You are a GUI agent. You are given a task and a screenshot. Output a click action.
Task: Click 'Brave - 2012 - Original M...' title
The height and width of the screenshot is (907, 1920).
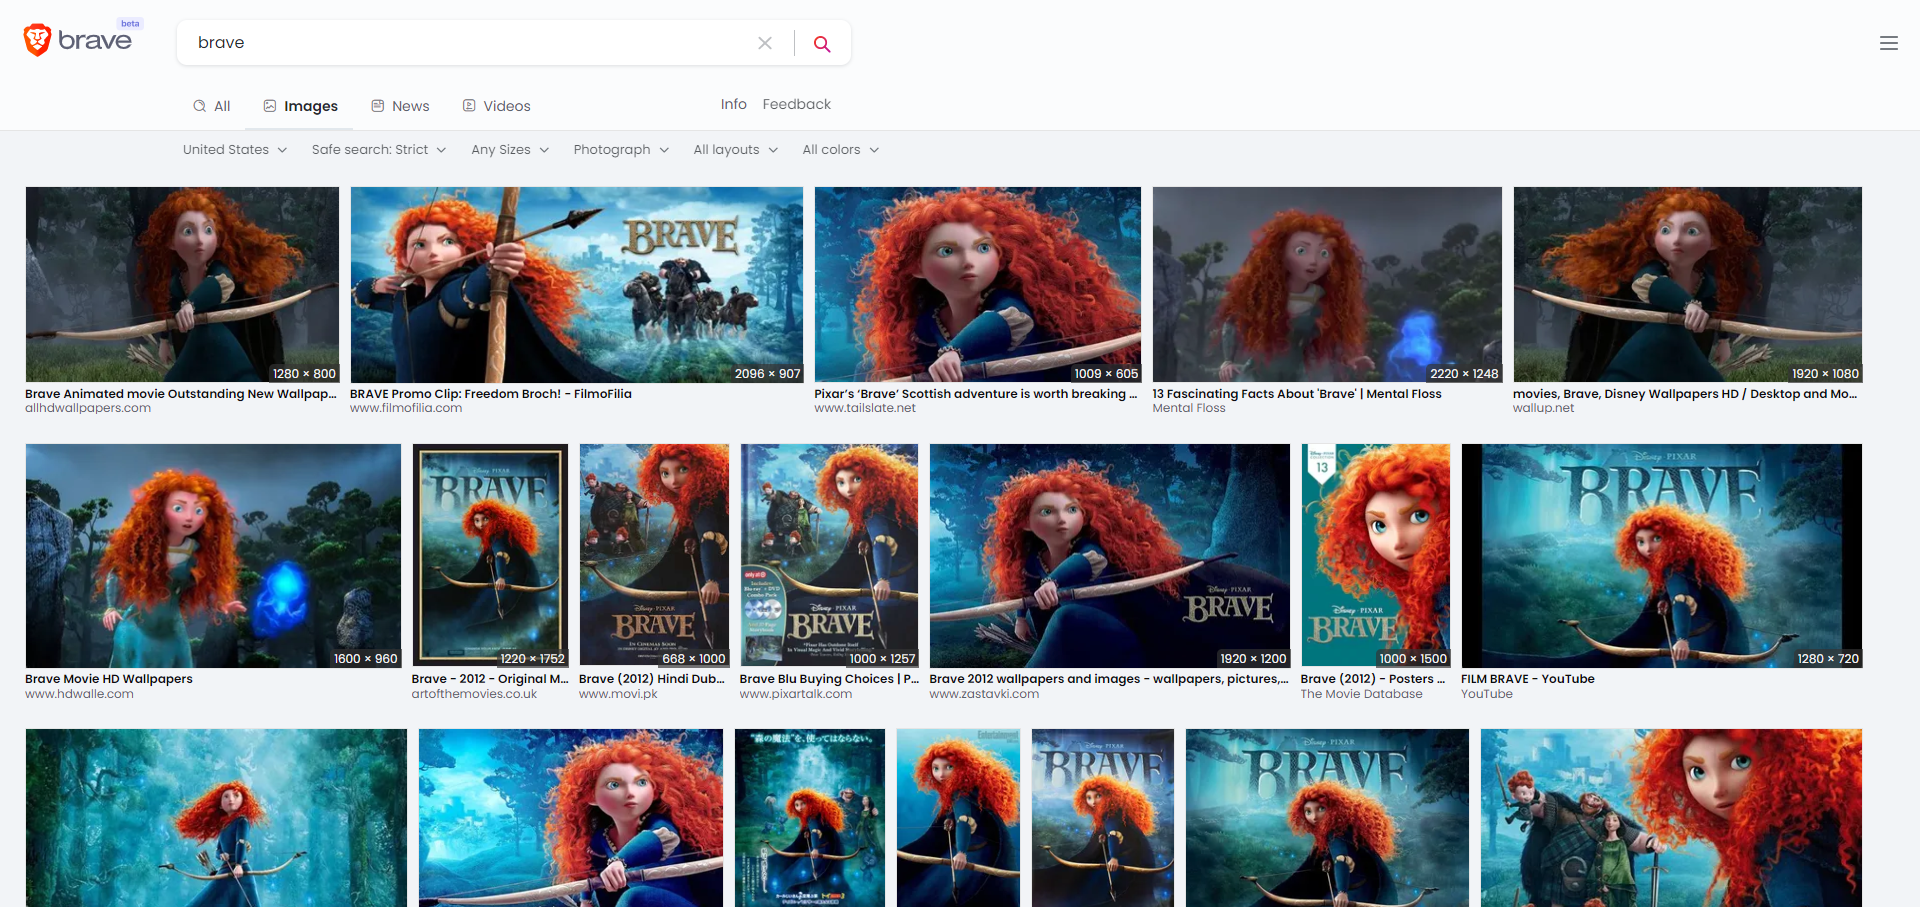click(x=490, y=679)
